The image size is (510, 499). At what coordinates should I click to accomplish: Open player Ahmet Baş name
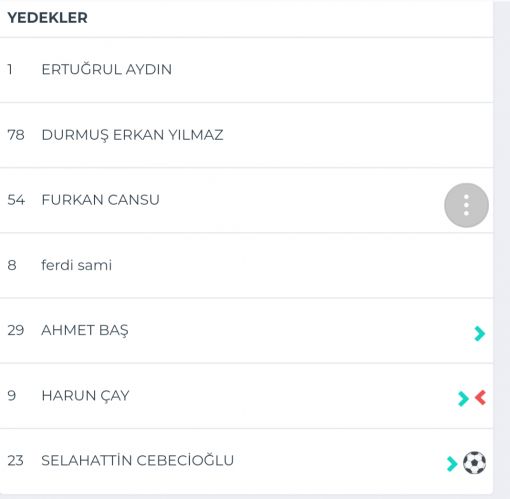(85, 330)
